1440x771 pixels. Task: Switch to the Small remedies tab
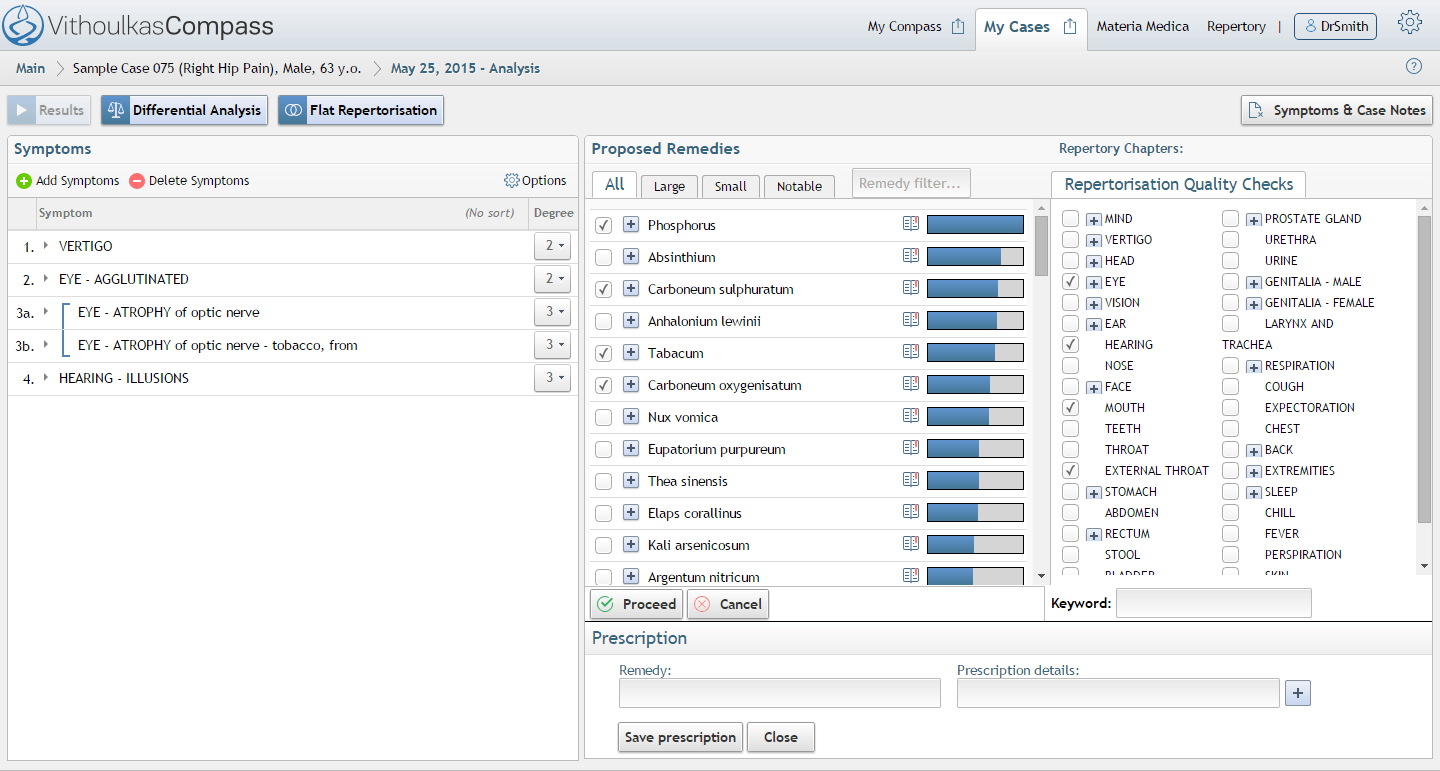tap(731, 186)
